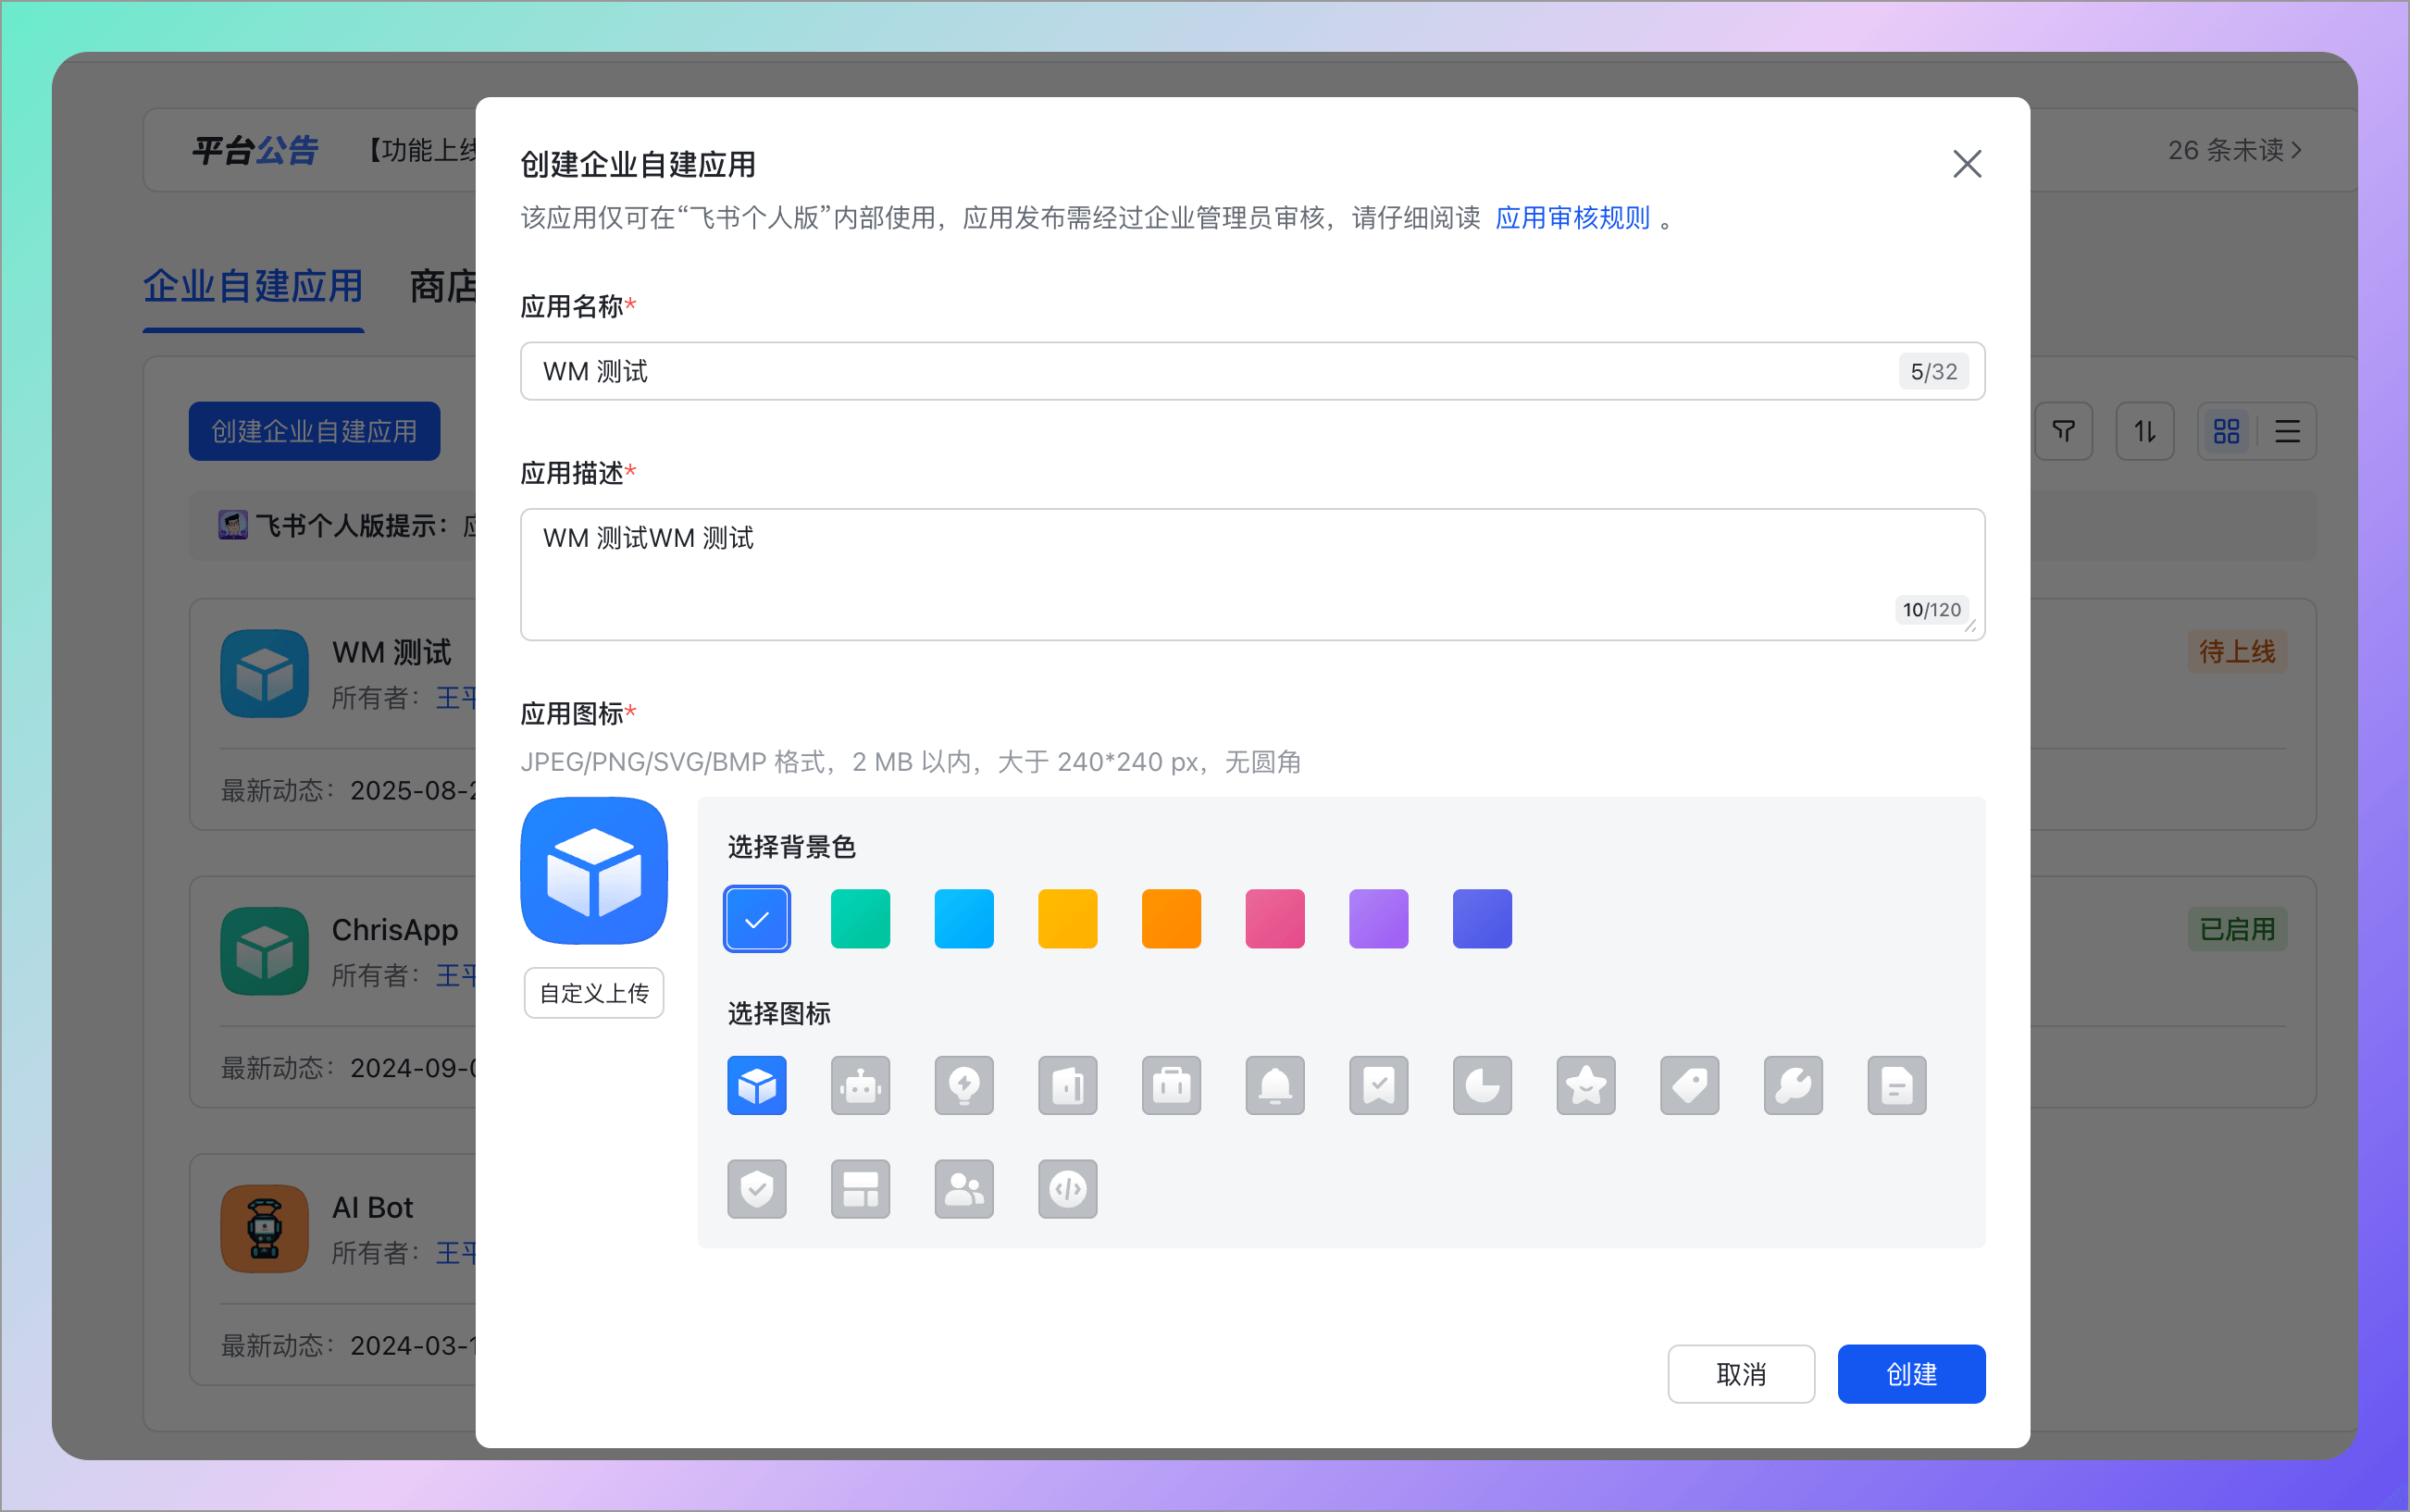This screenshot has width=2410, height=1512.
Task: Choose the wrench tool icon
Action: [1792, 1085]
